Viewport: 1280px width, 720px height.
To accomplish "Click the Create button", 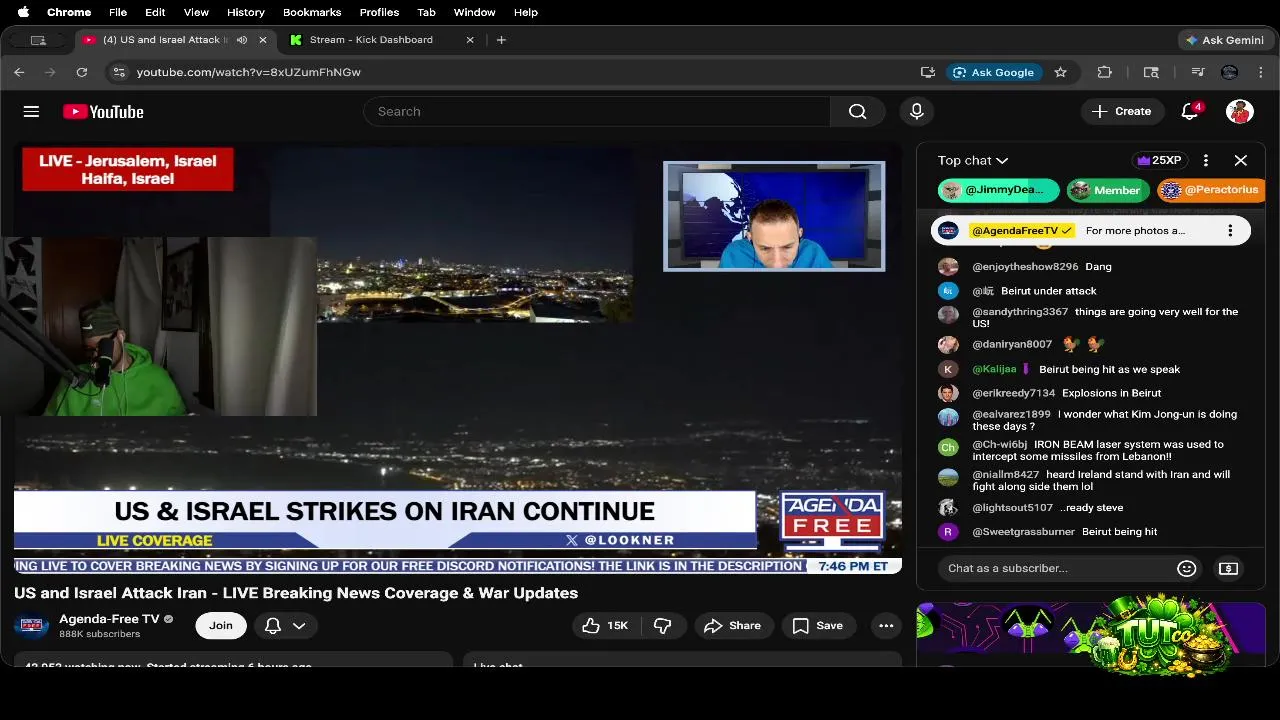I will click(x=1122, y=112).
